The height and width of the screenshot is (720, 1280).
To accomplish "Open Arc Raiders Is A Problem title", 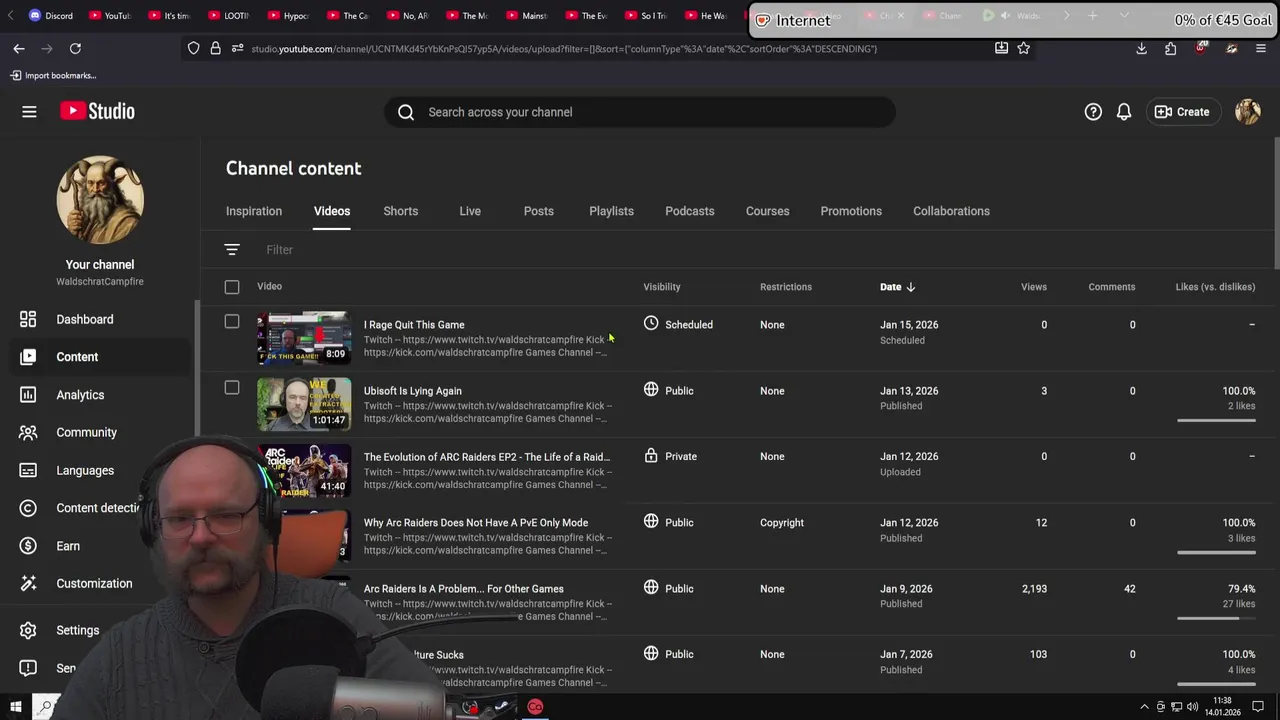I will tap(464, 589).
